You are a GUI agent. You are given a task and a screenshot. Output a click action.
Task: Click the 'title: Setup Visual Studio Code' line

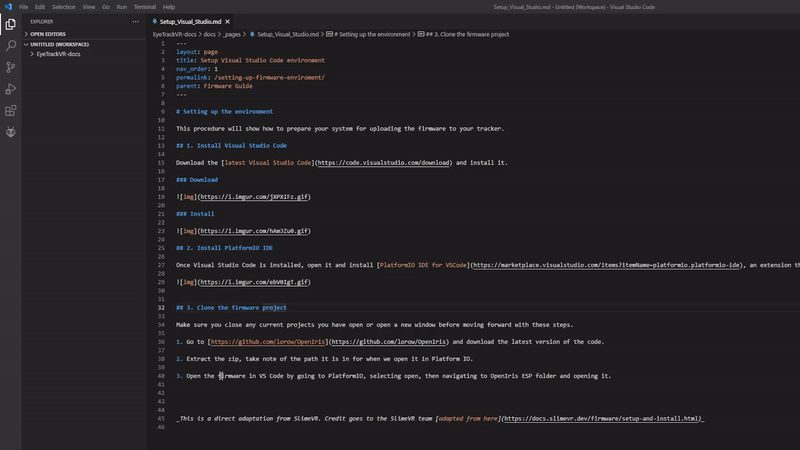pyautogui.click(x=251, y=60)
